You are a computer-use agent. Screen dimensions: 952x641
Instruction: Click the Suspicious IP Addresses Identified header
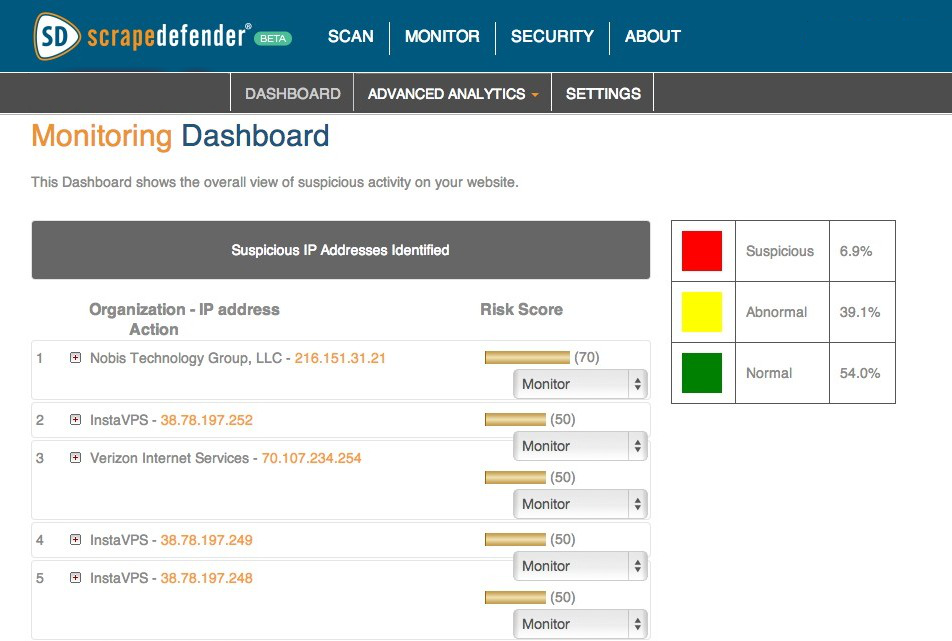(x=341, y=250)
